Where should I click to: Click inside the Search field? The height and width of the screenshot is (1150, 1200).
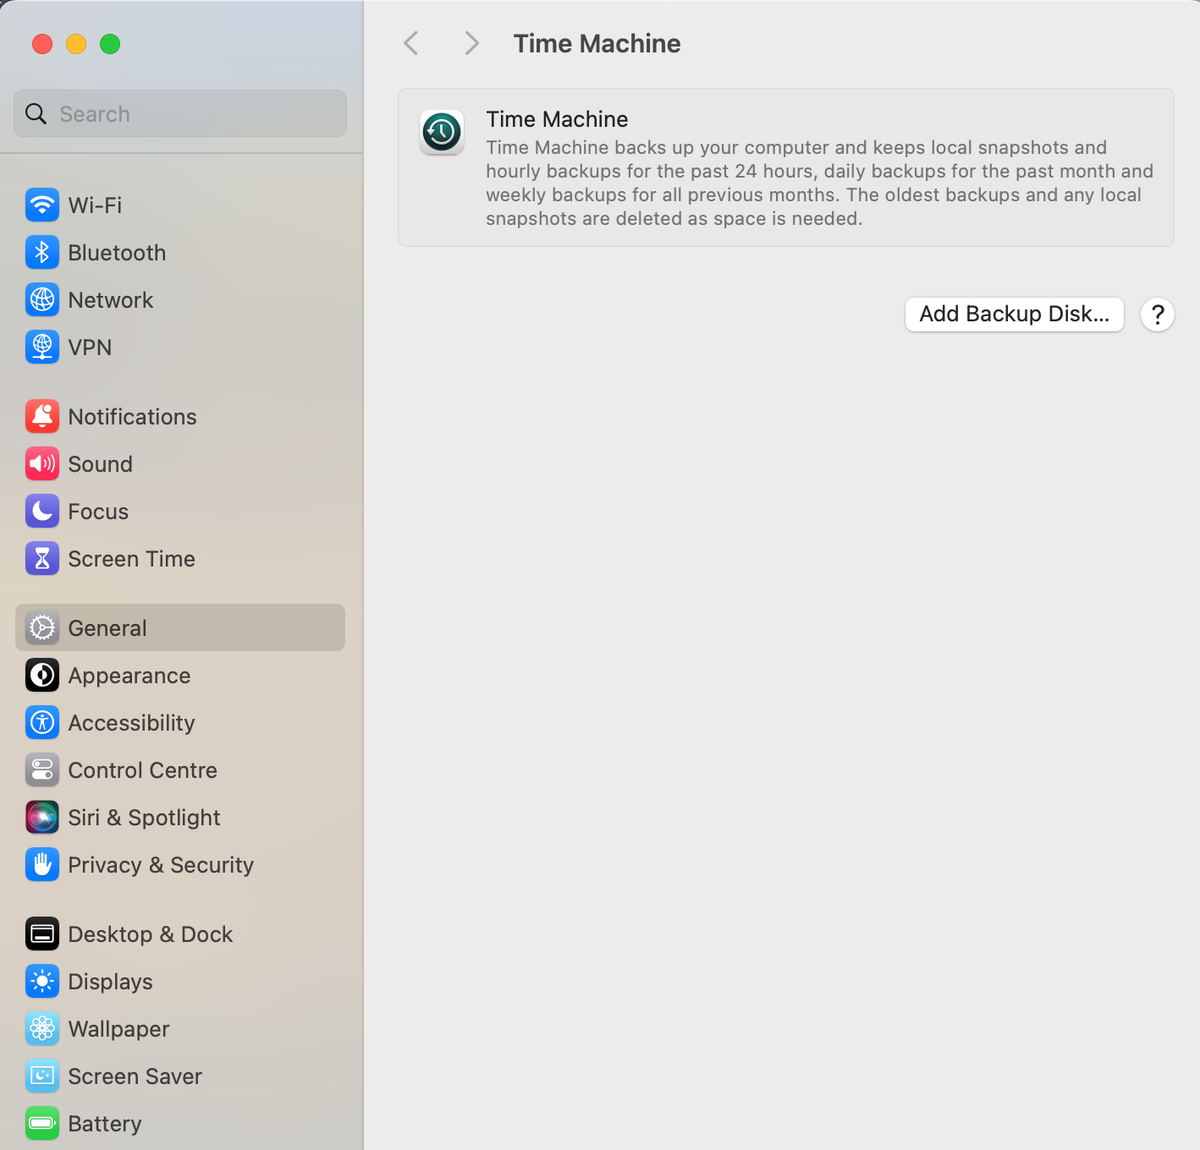pos(180,113)
